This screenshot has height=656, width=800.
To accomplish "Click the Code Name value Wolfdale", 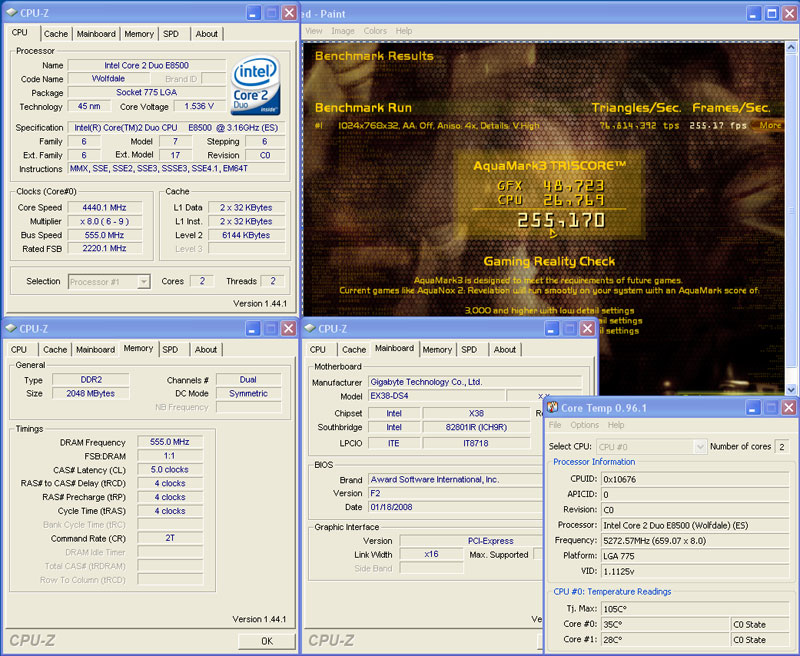I will 108,79.
